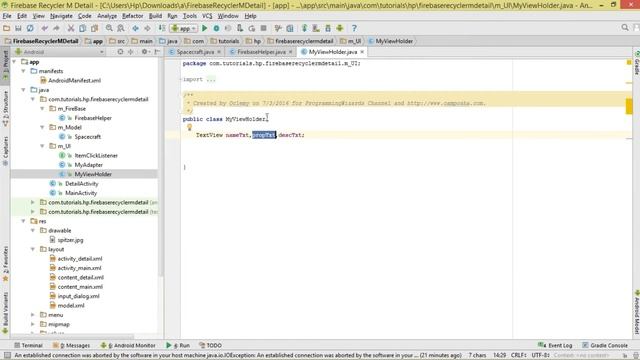Screen dimensions: 640x360
Task: Collapse the m_FireBase package
Action: point(43,109)
